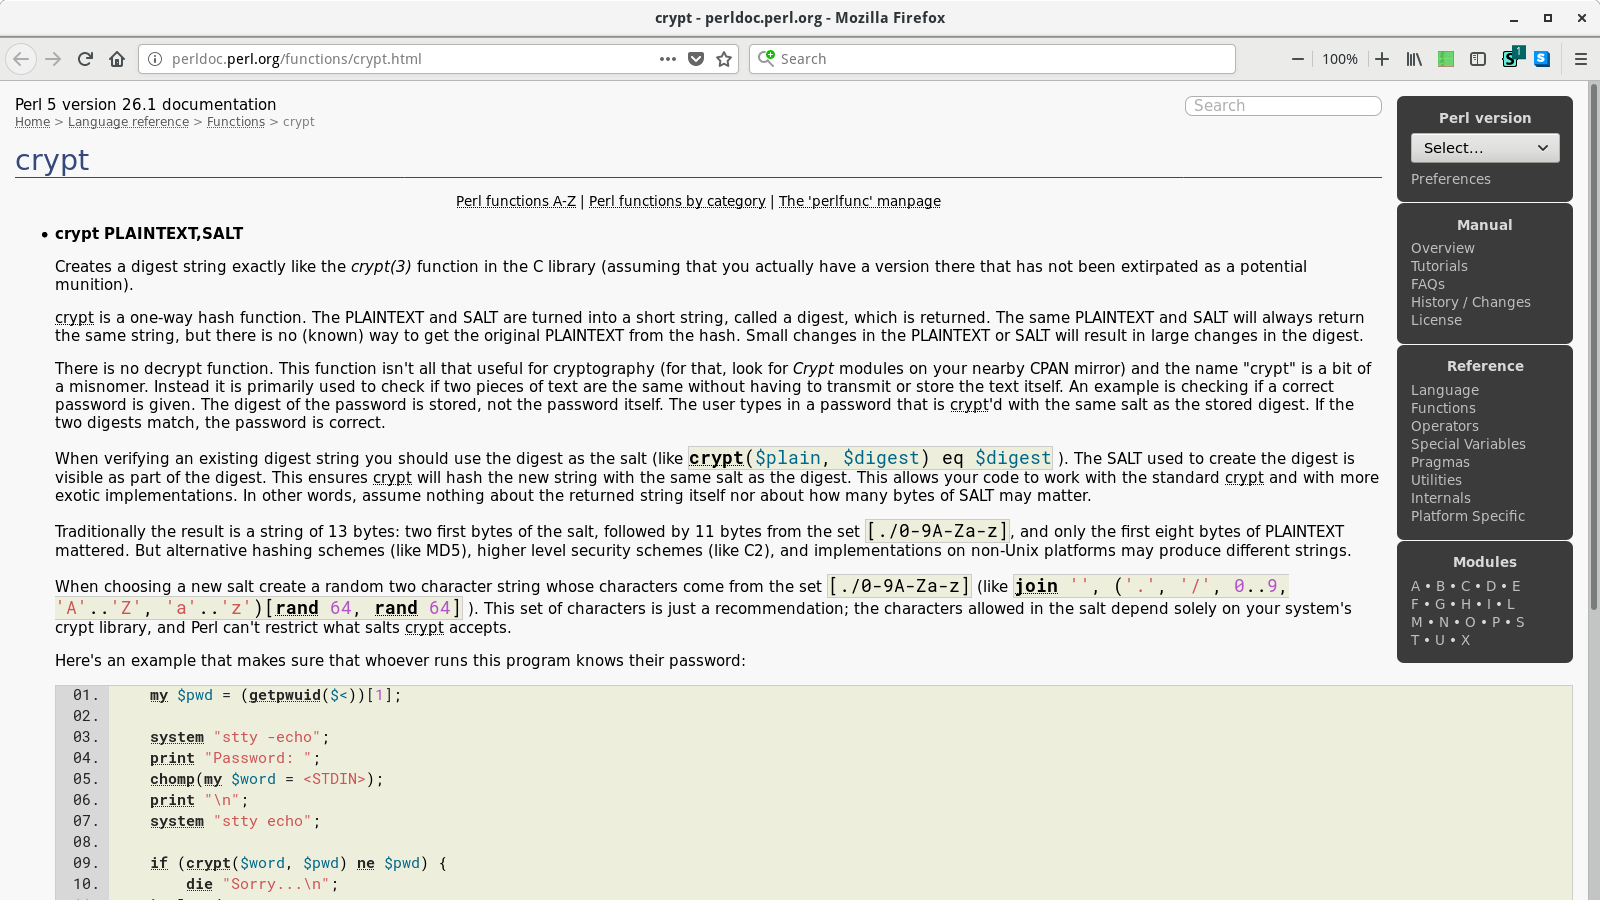Viewport: 1600px width, 900px height.
Task: Open the page actions three-dot menu
Action: [x=667, y=59]
